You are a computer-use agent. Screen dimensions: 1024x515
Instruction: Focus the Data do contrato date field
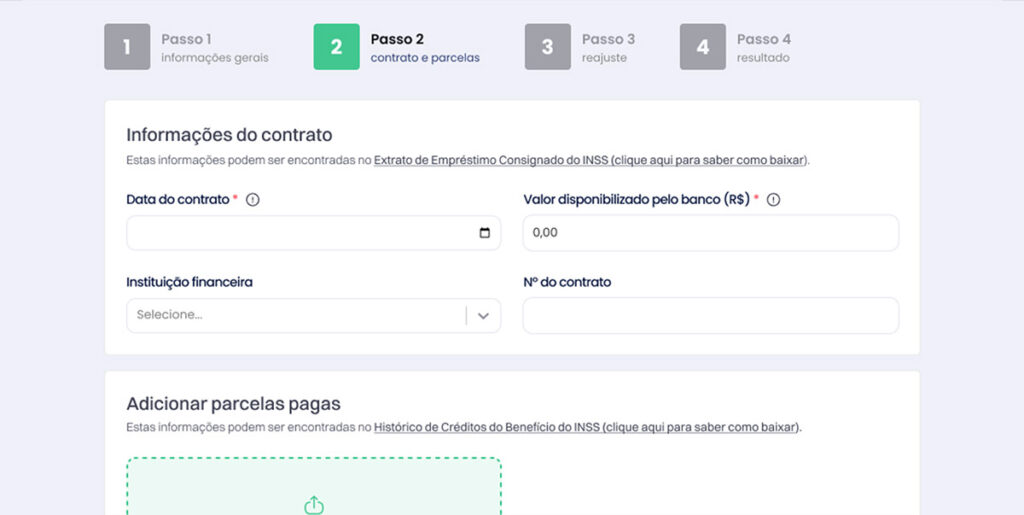pos(300,233)
